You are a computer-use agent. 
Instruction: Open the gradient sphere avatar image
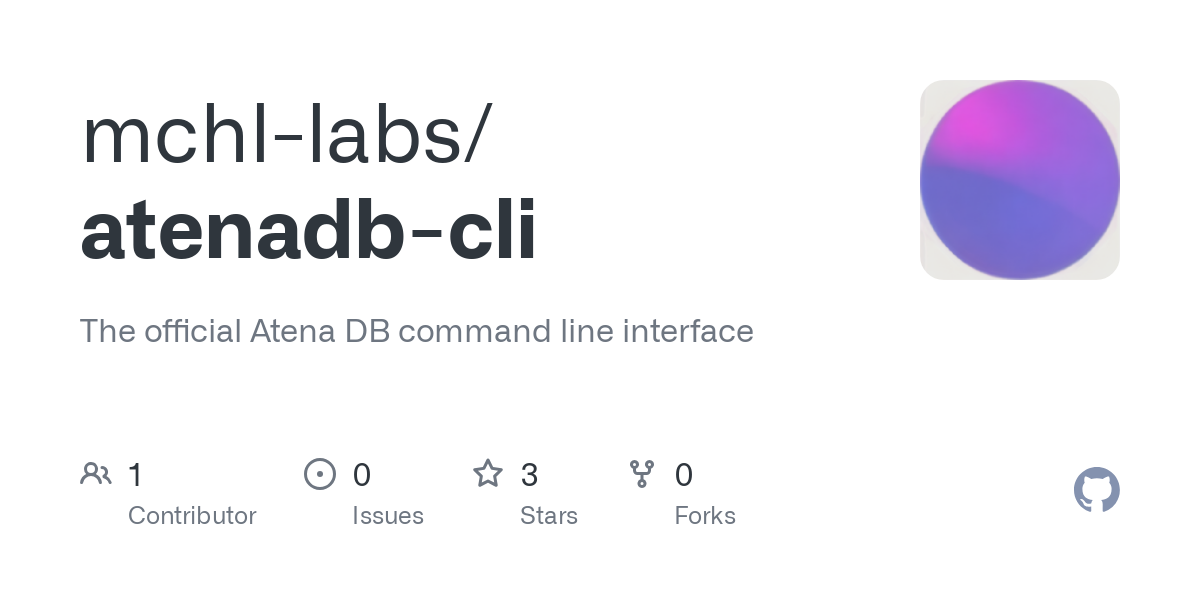[x=1019, y=180]
